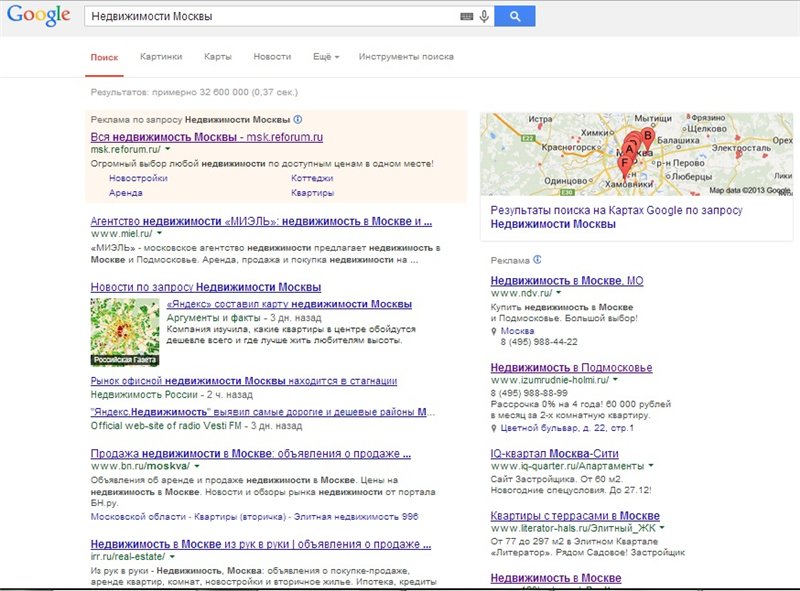
Task: Open the 'Ещё' dropdown menu
Action: click(326, 57)
